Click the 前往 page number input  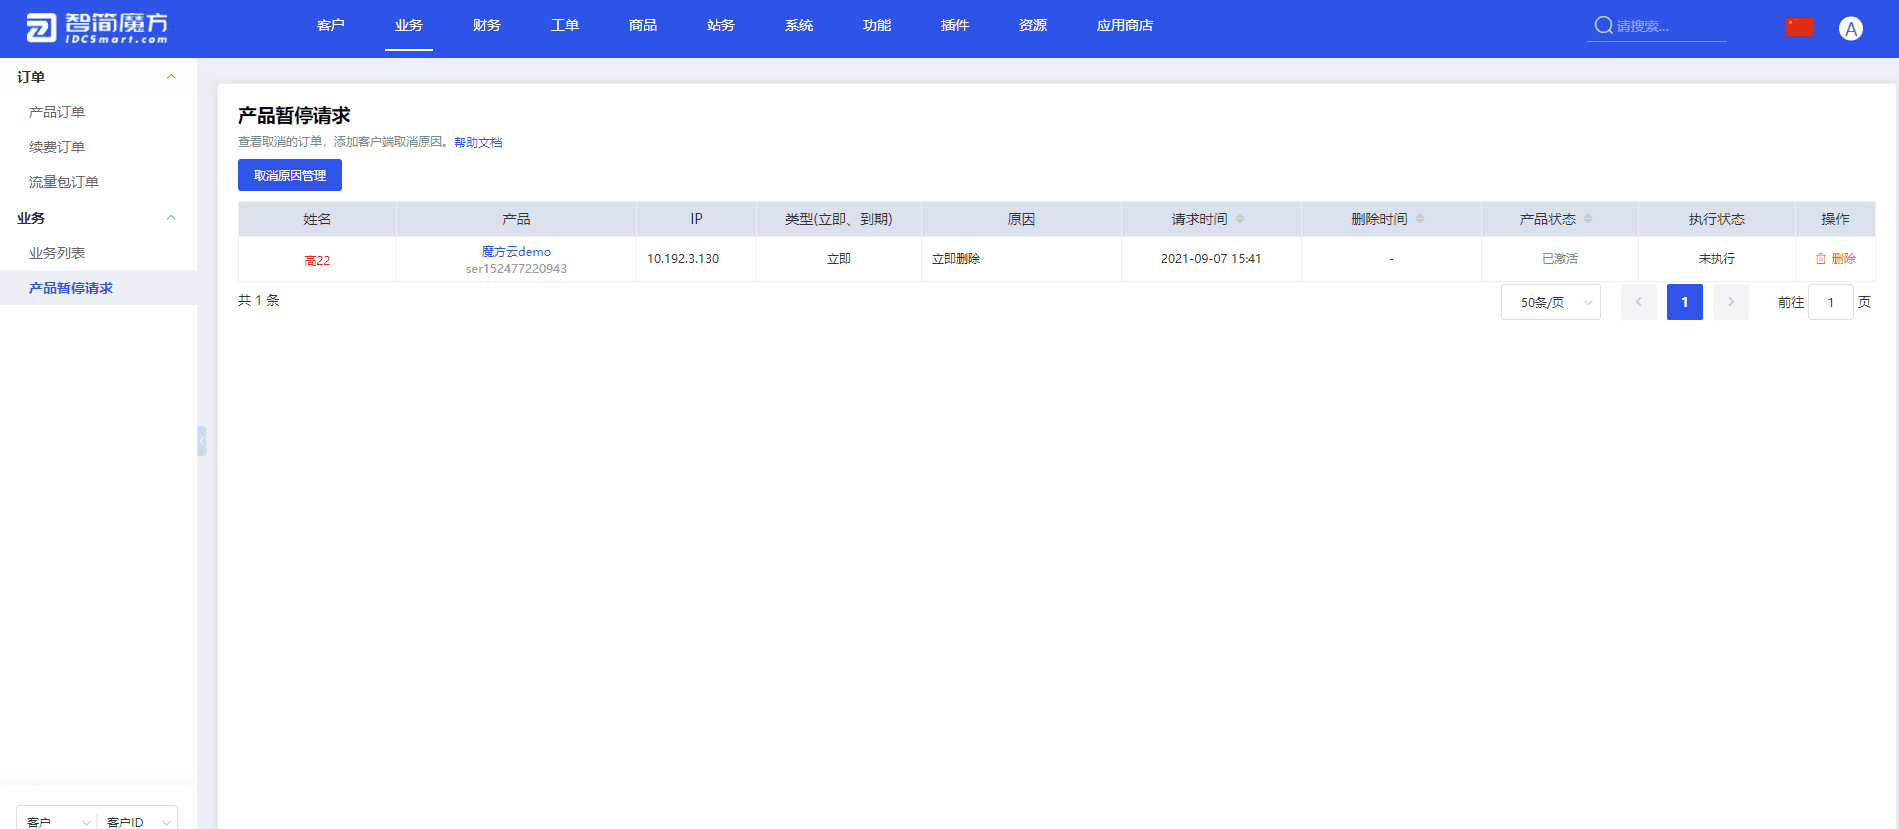click(1831, 302)
